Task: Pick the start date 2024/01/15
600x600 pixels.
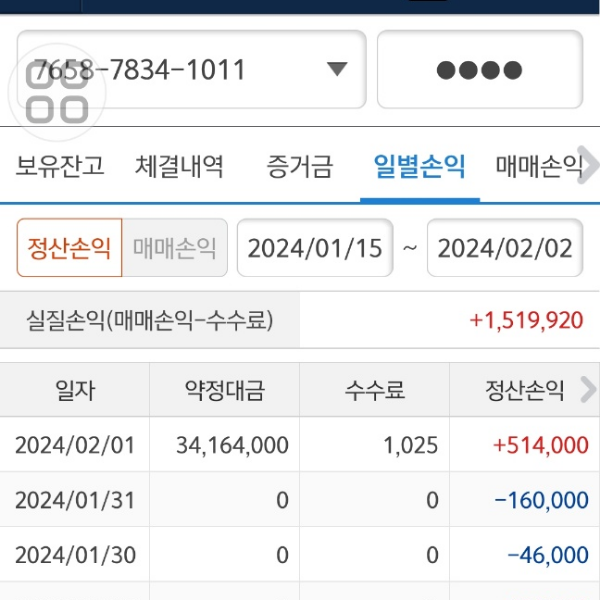Action: tap(315, 248)
